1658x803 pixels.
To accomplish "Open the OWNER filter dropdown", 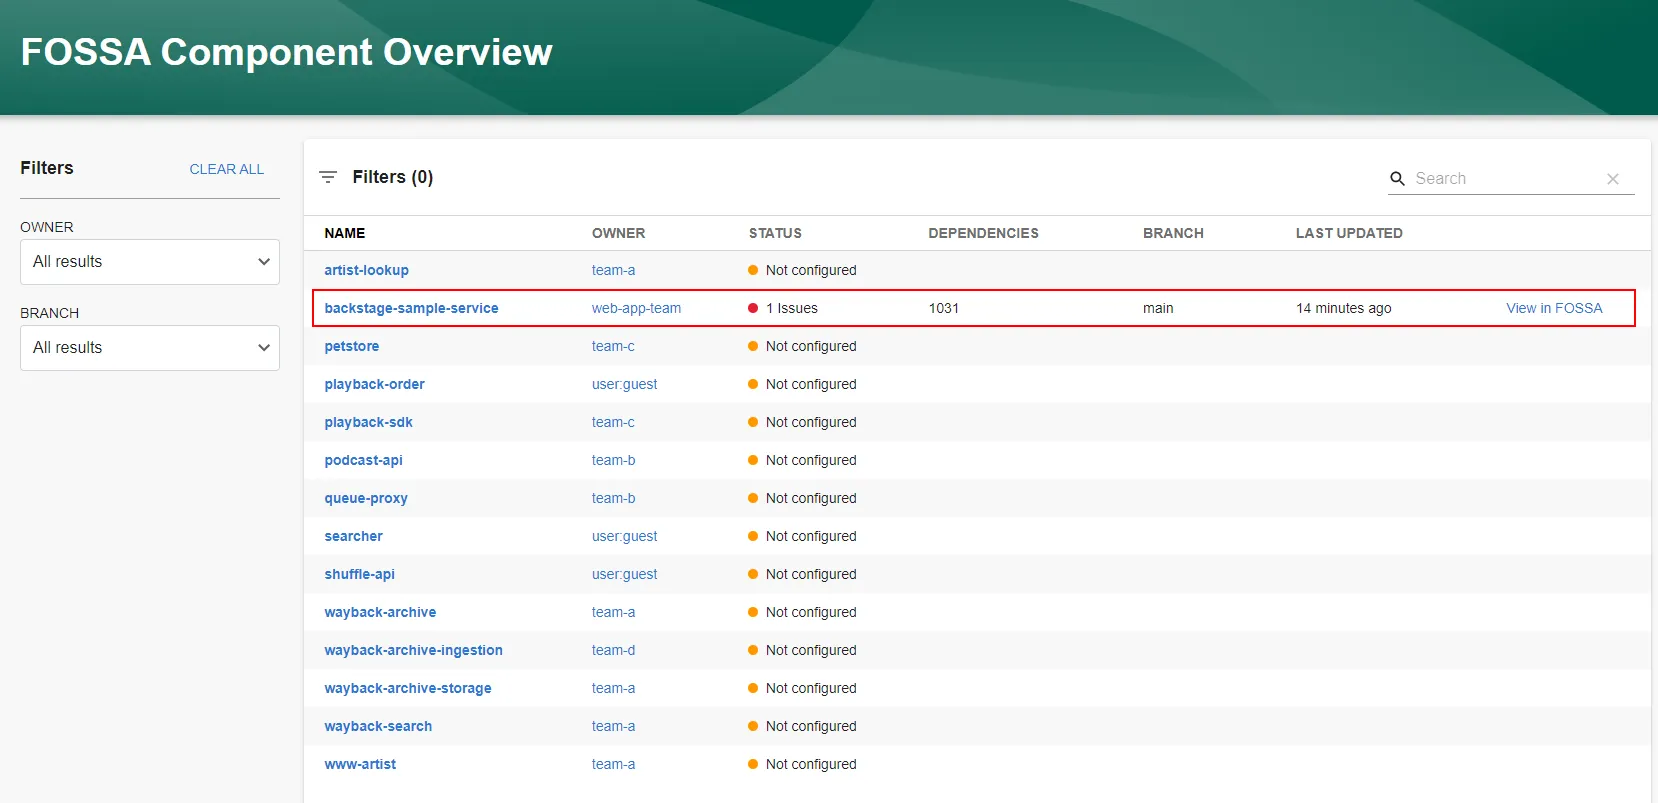I will tap(150, 262).
